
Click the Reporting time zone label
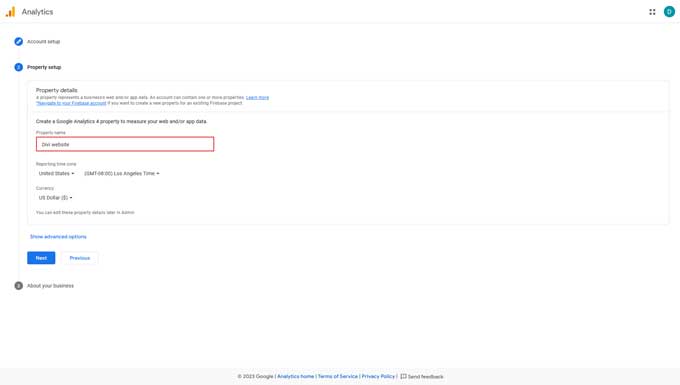[x=56, y=164]
